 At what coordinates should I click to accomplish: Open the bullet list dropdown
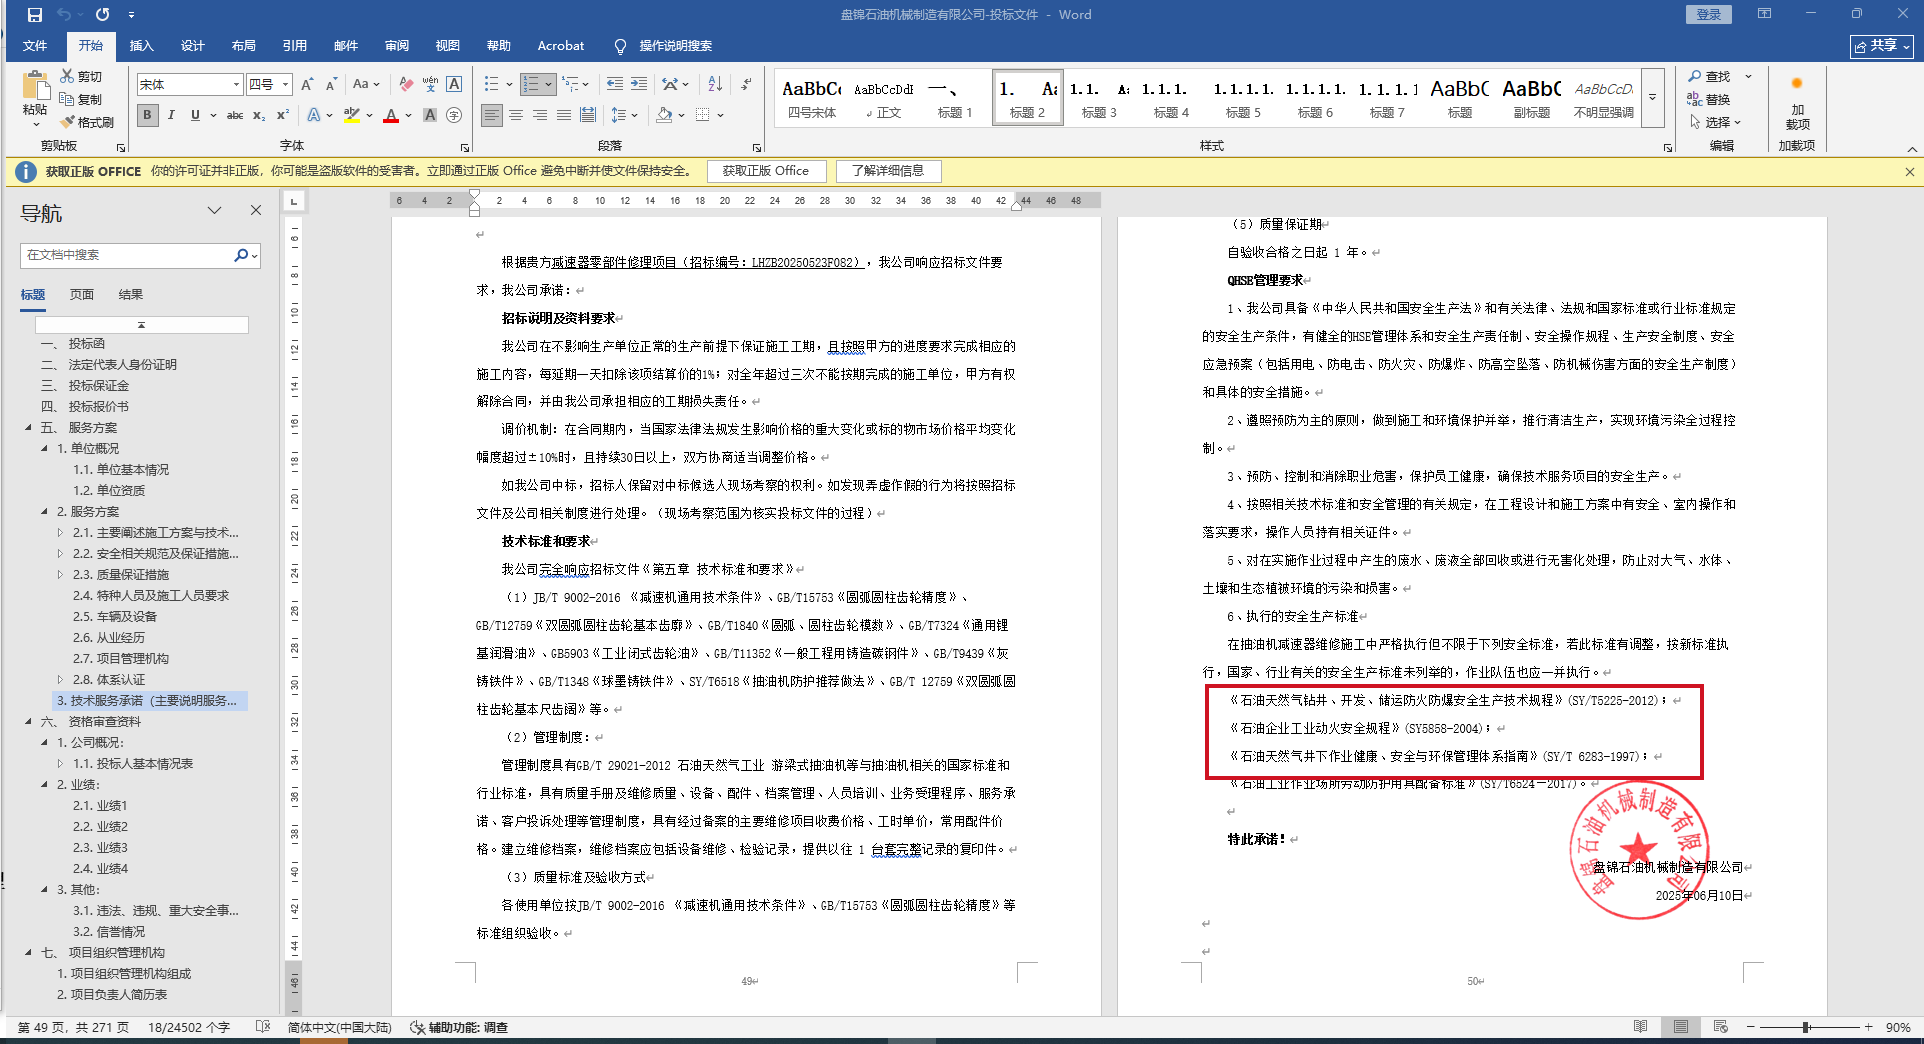coord(509,84)
